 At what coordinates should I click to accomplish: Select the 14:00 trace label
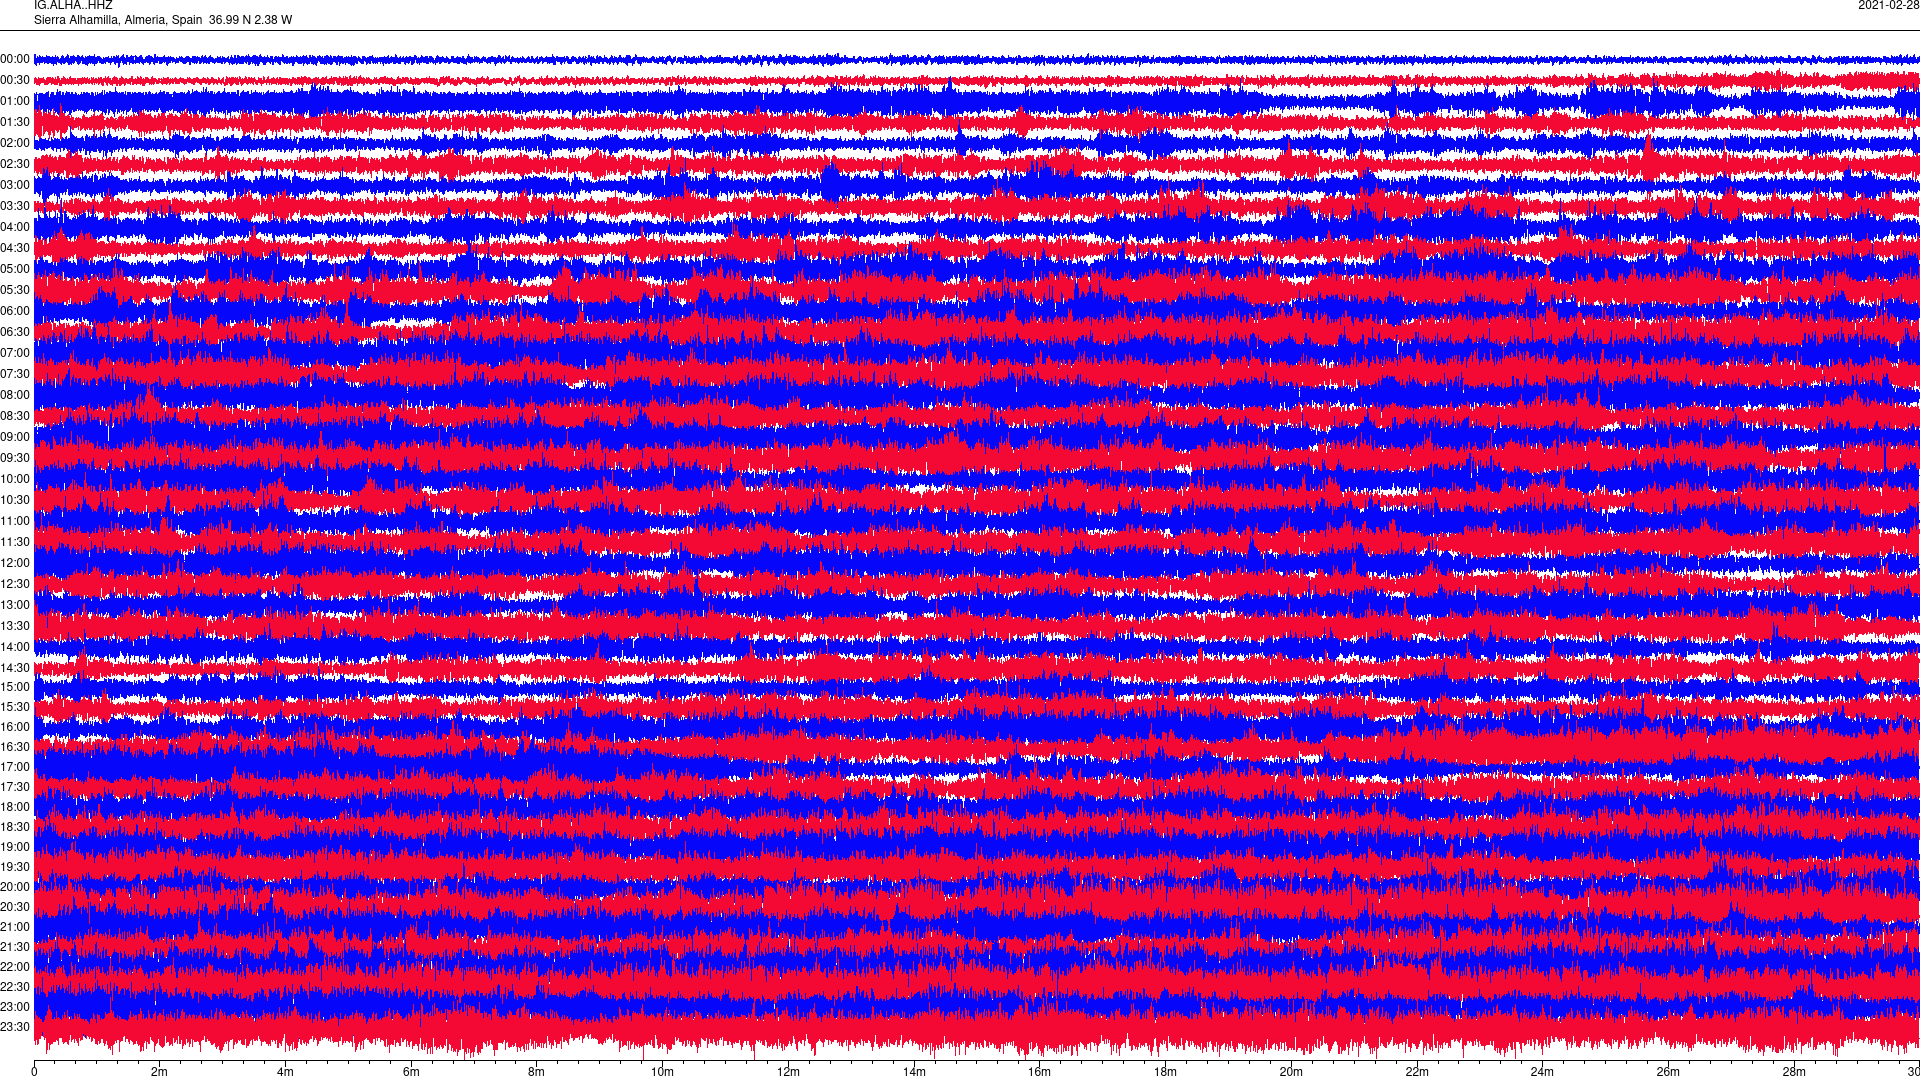15,648
